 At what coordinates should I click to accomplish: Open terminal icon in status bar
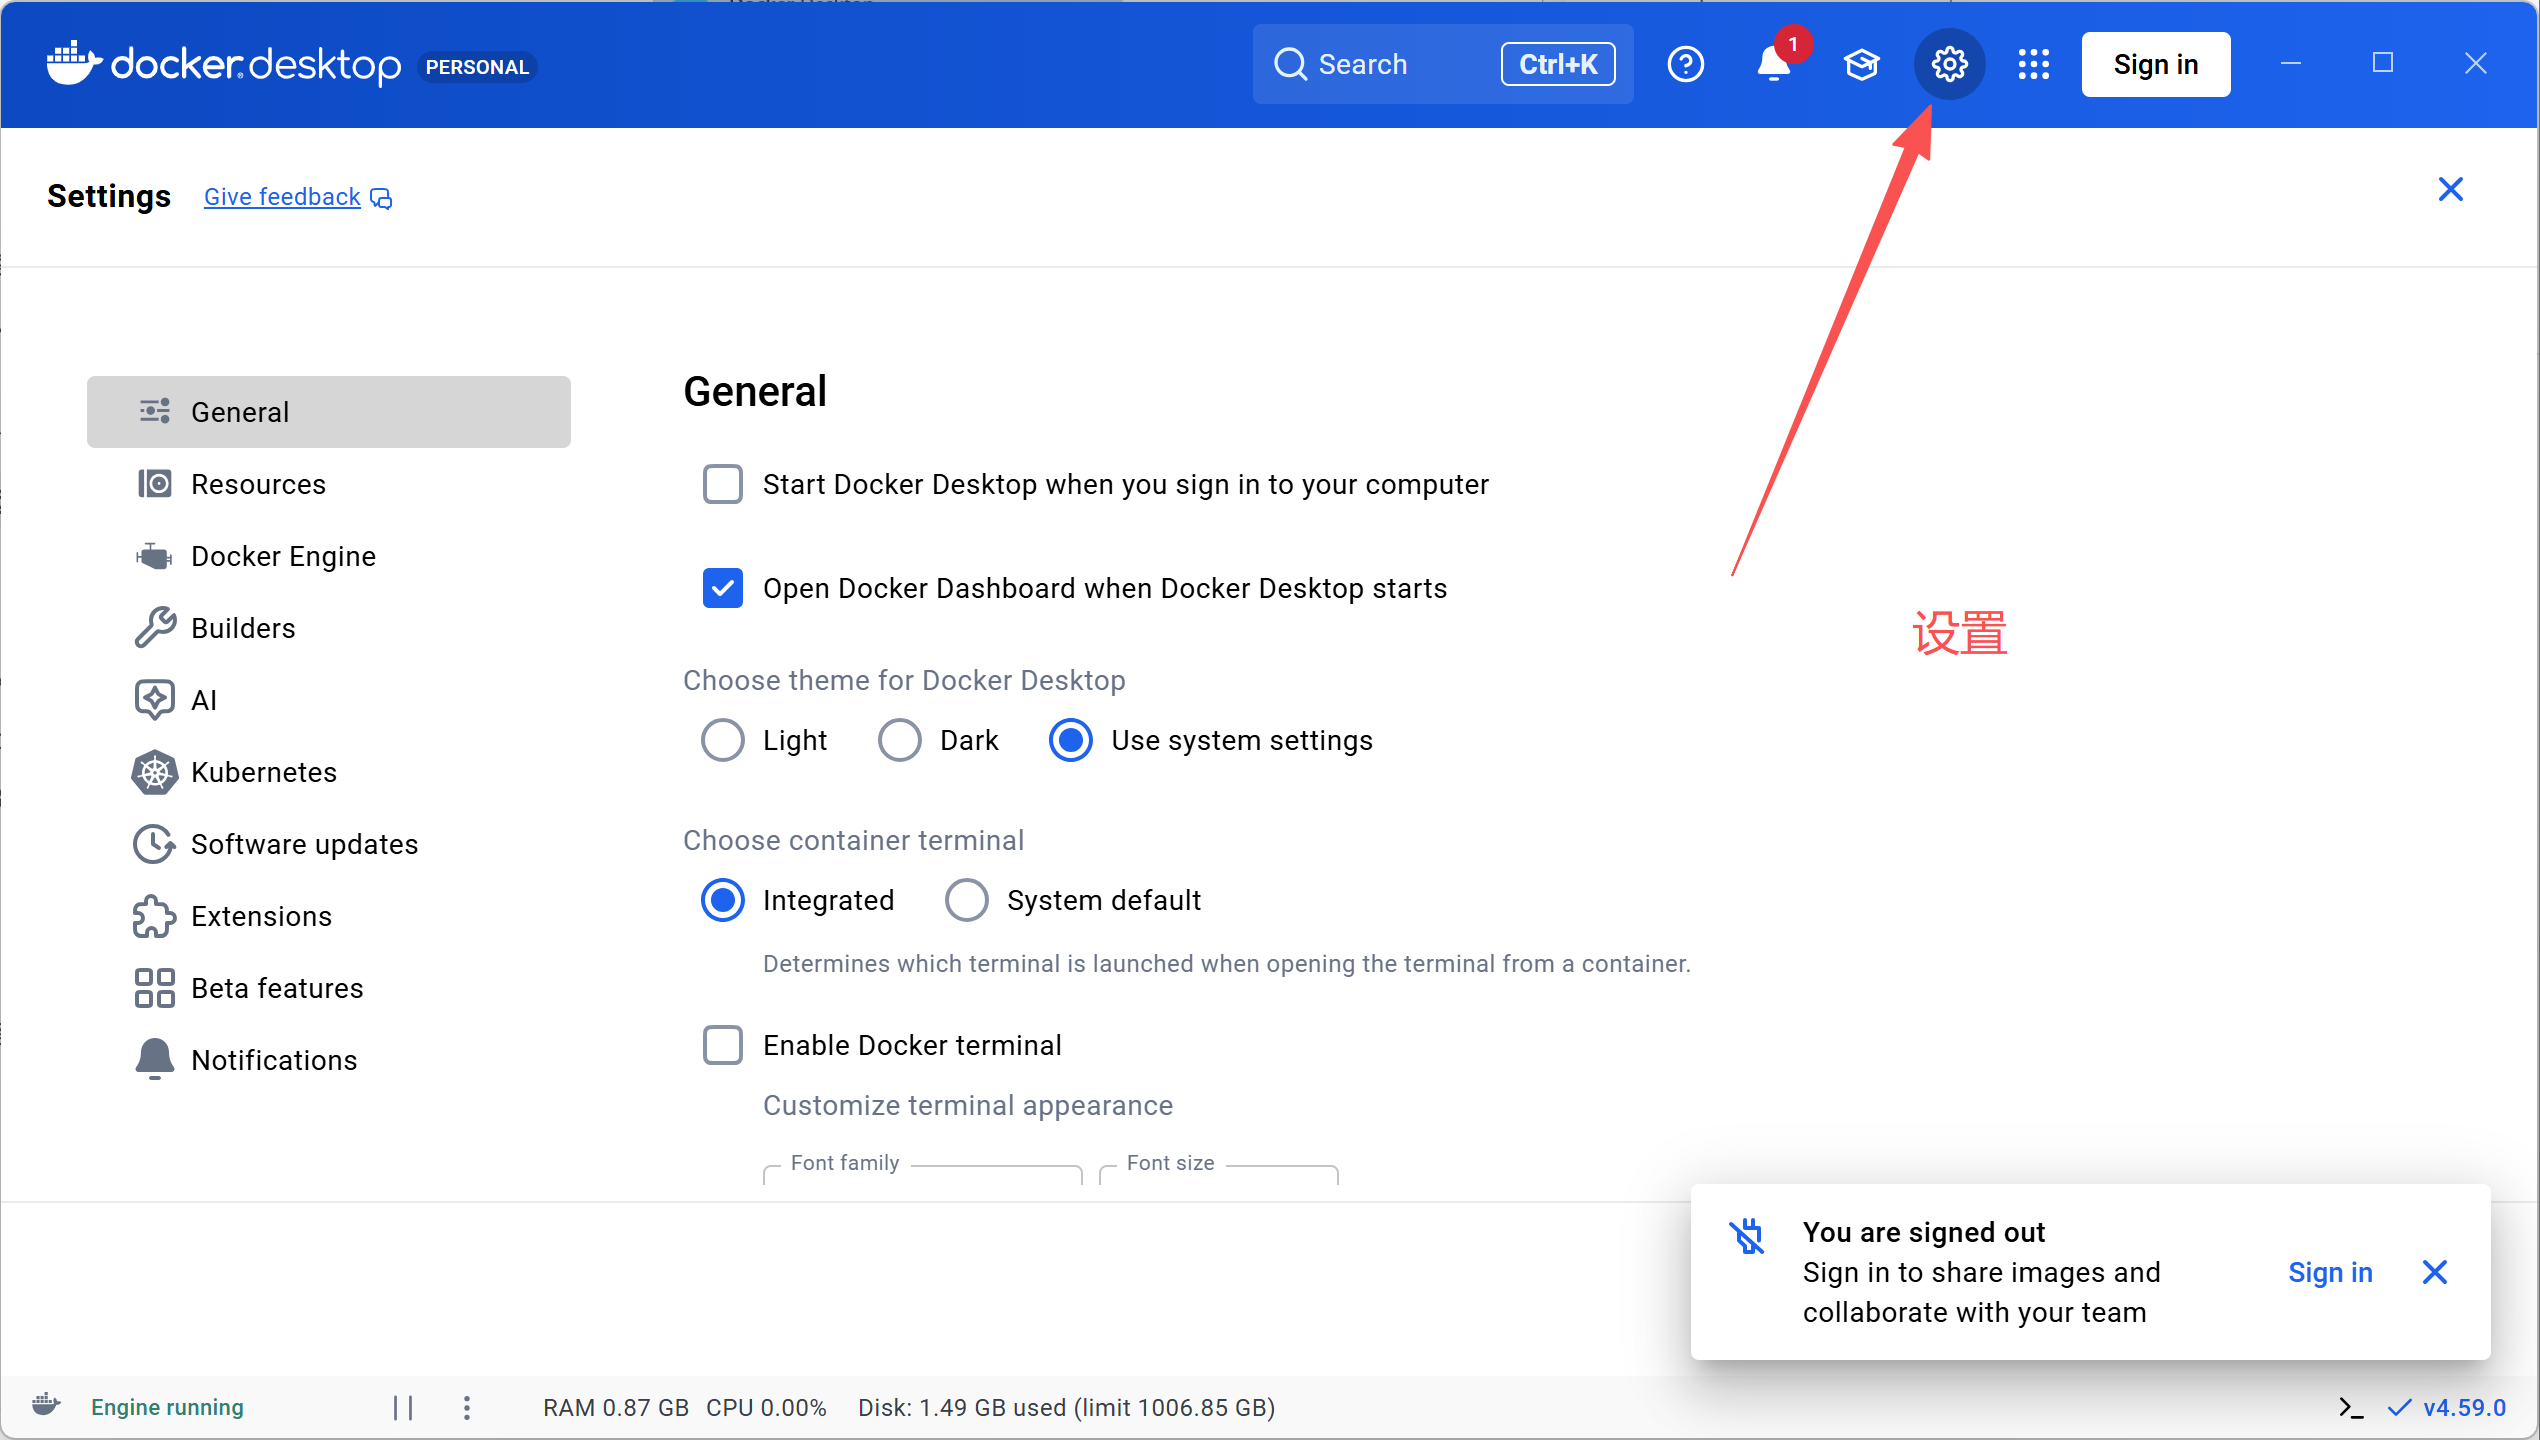[x=2351, y=1408]
